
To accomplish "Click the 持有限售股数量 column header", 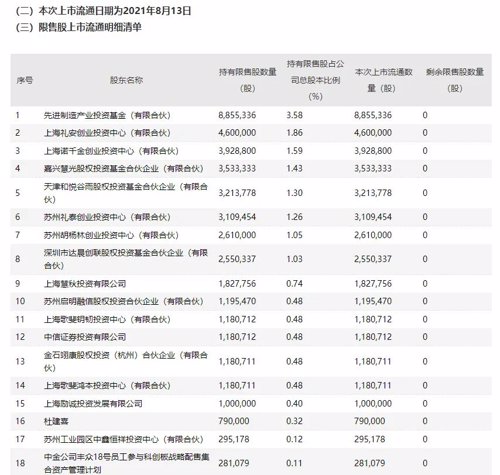I will click(x=247, y=80).
